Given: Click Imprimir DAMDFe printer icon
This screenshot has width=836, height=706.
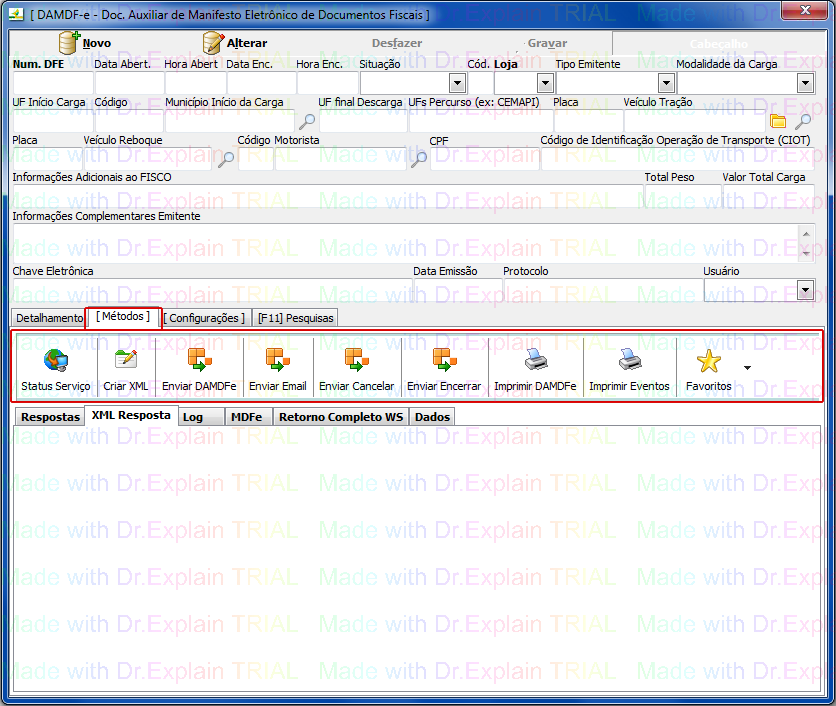Looking at the screenshot, I should (x=536, y=359).
